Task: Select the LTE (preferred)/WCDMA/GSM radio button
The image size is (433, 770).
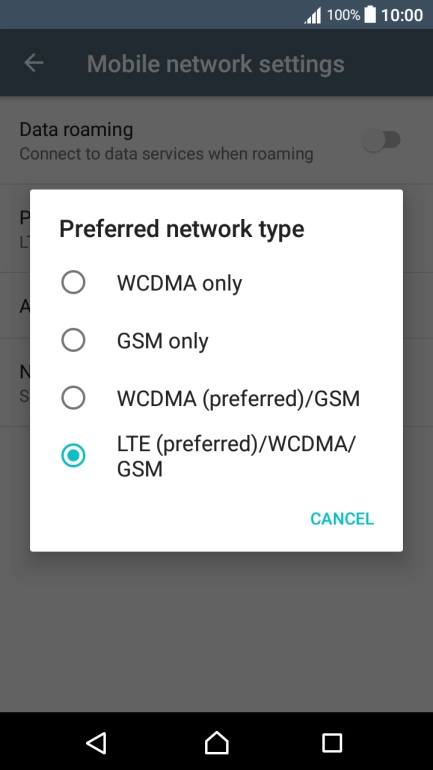Action: (73, 455)
